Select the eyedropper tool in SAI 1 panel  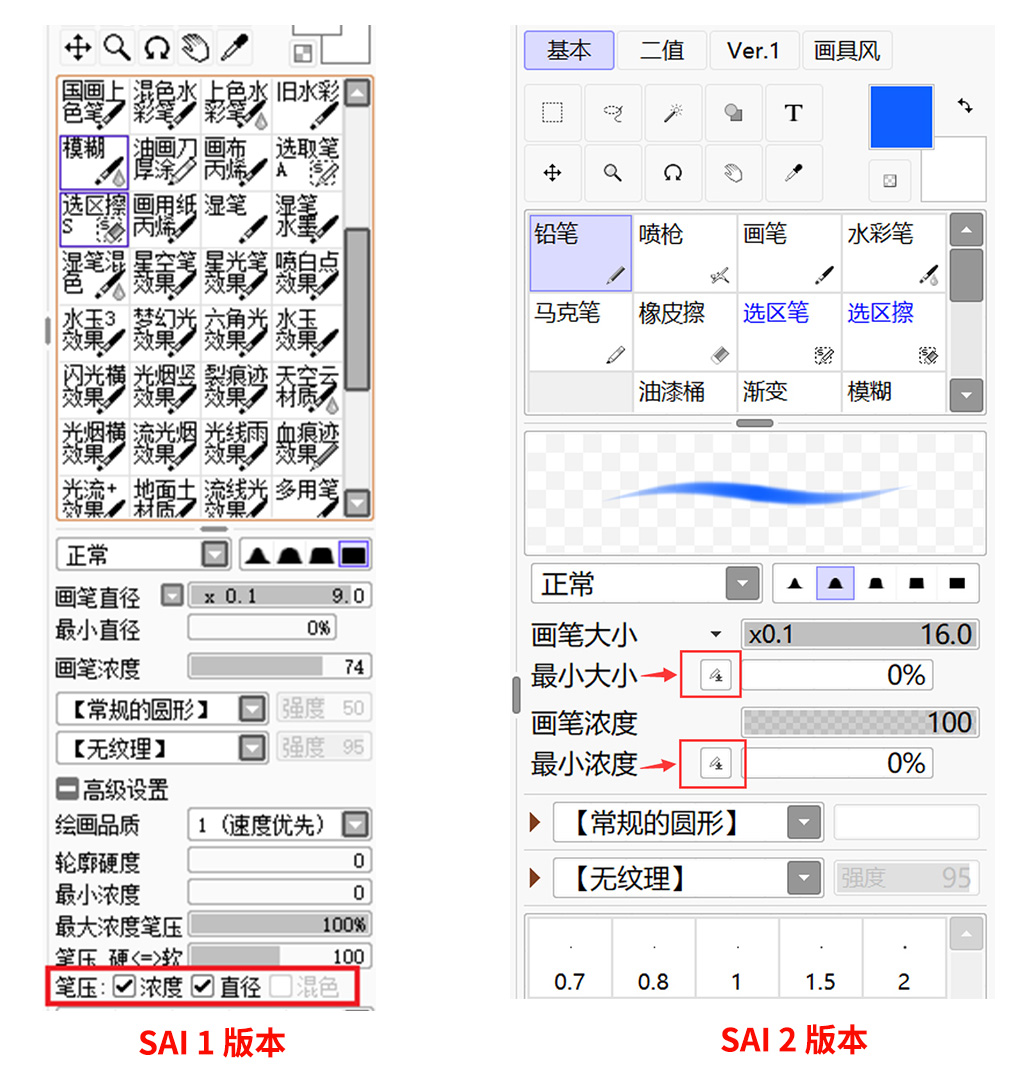coord(235,48)
